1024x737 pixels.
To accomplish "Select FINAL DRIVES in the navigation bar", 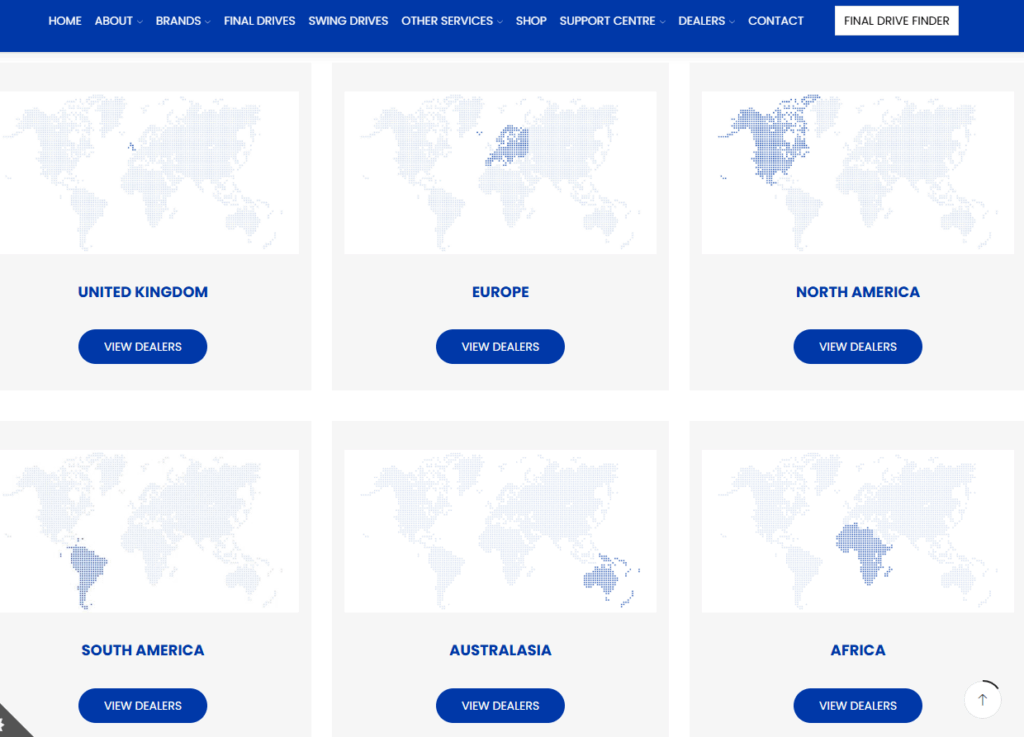I will tap(259, 20).
